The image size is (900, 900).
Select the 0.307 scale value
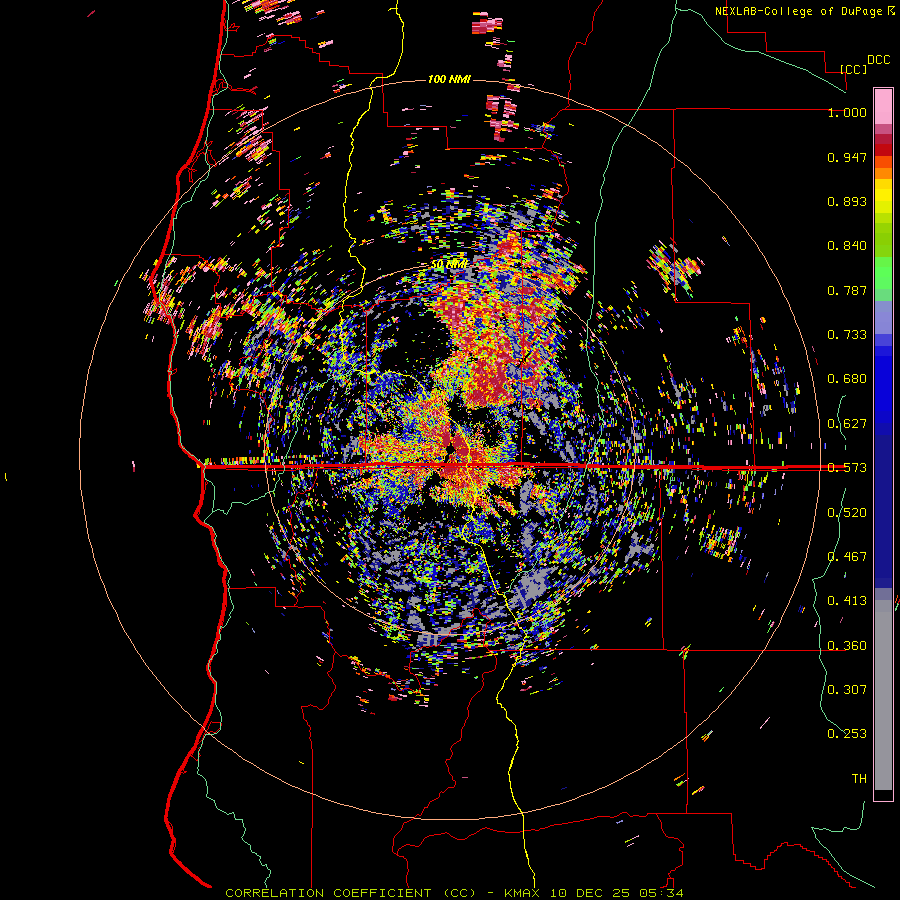coord(847,689)
